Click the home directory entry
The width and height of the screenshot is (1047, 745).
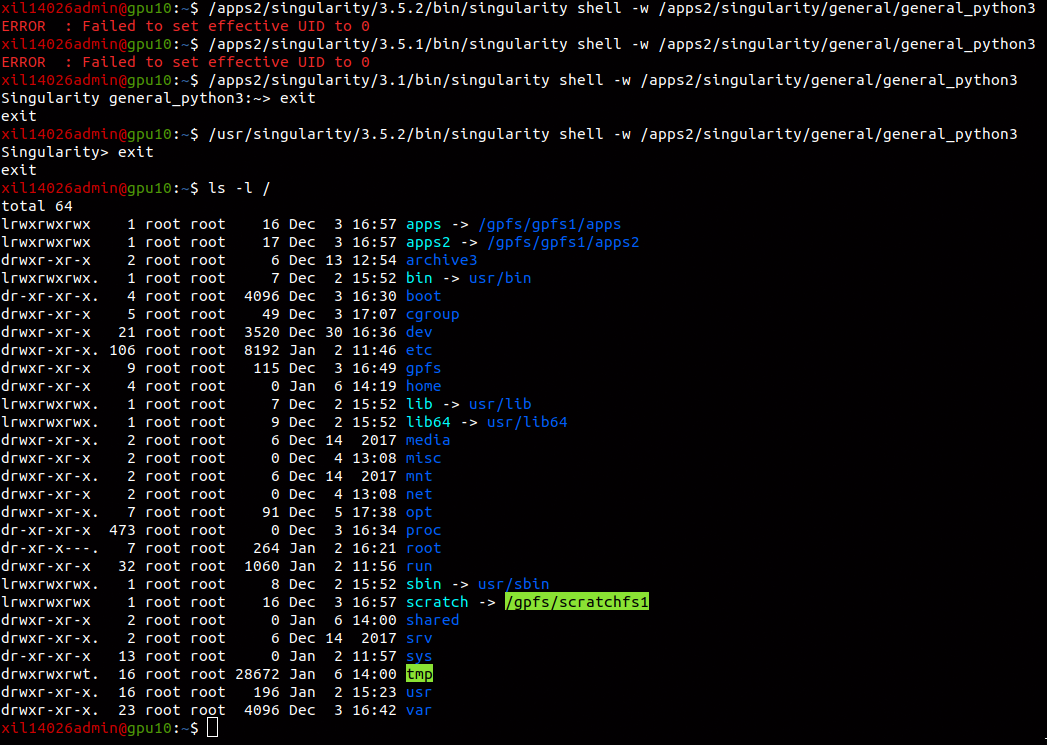point(423,386)
